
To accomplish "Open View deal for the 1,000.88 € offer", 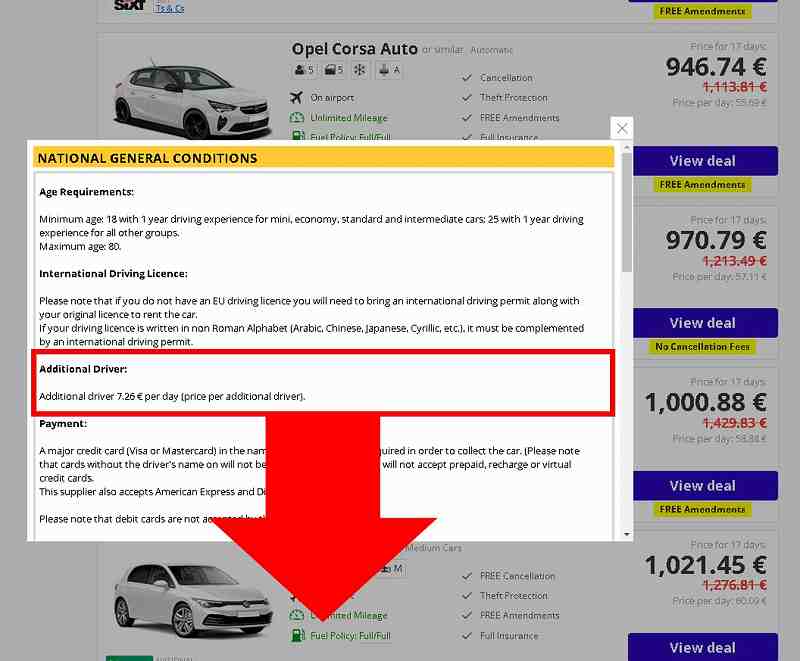I will [706, 486].
